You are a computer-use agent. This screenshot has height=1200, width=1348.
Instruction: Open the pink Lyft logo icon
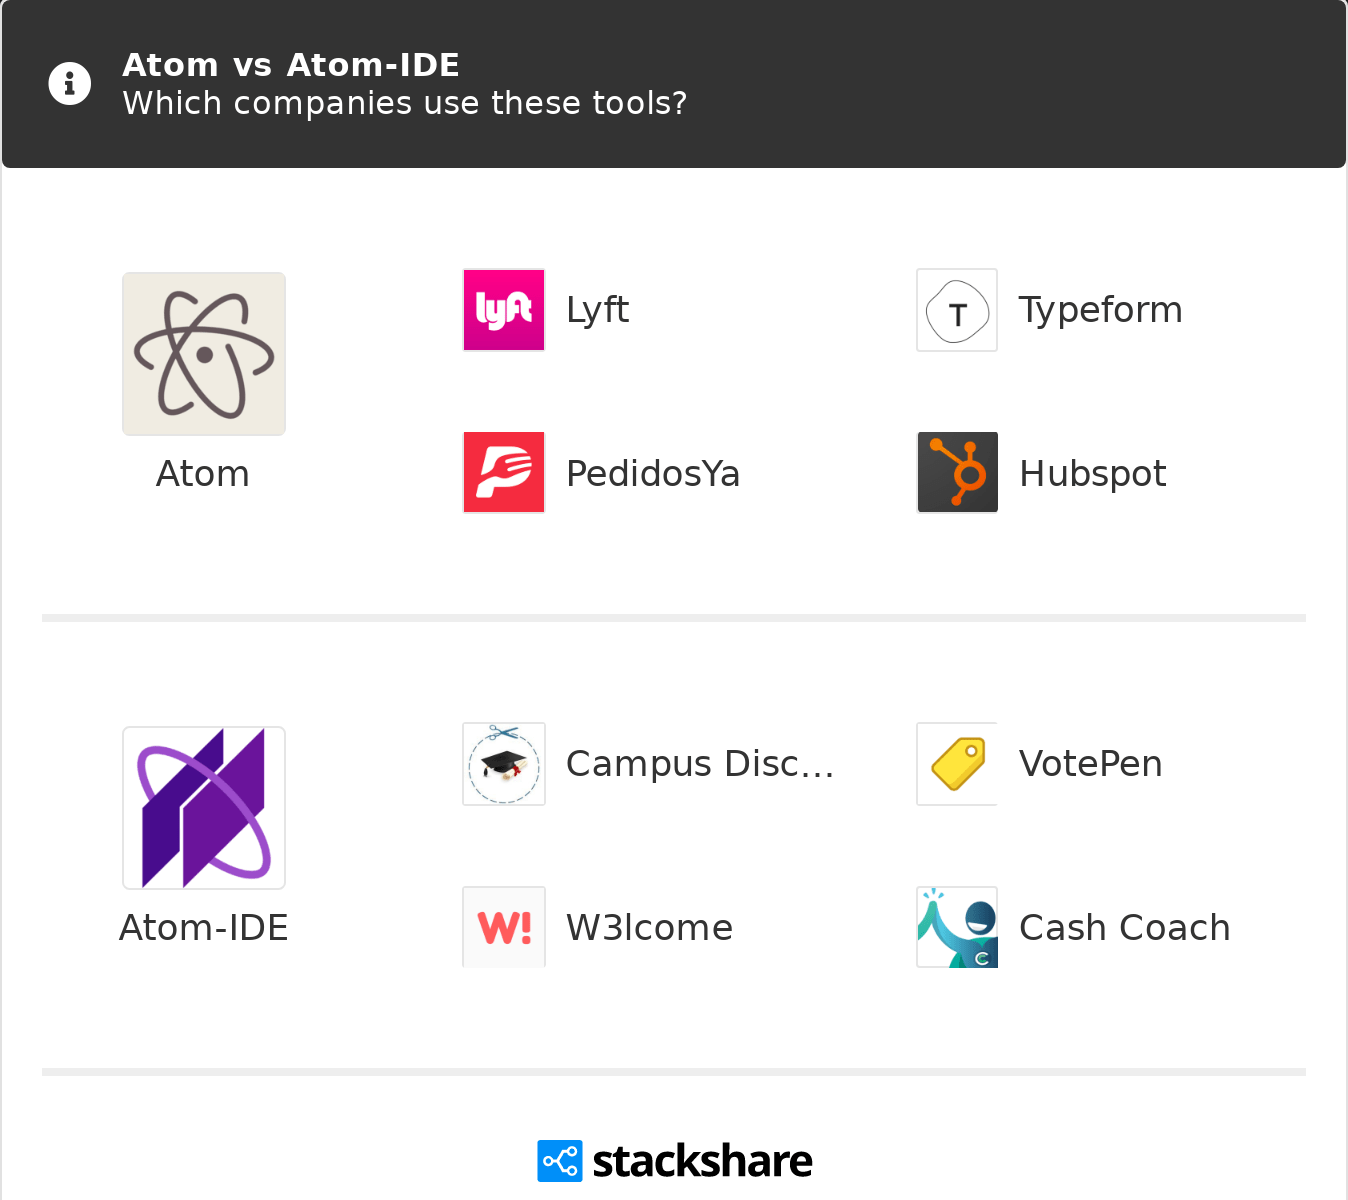504,310
